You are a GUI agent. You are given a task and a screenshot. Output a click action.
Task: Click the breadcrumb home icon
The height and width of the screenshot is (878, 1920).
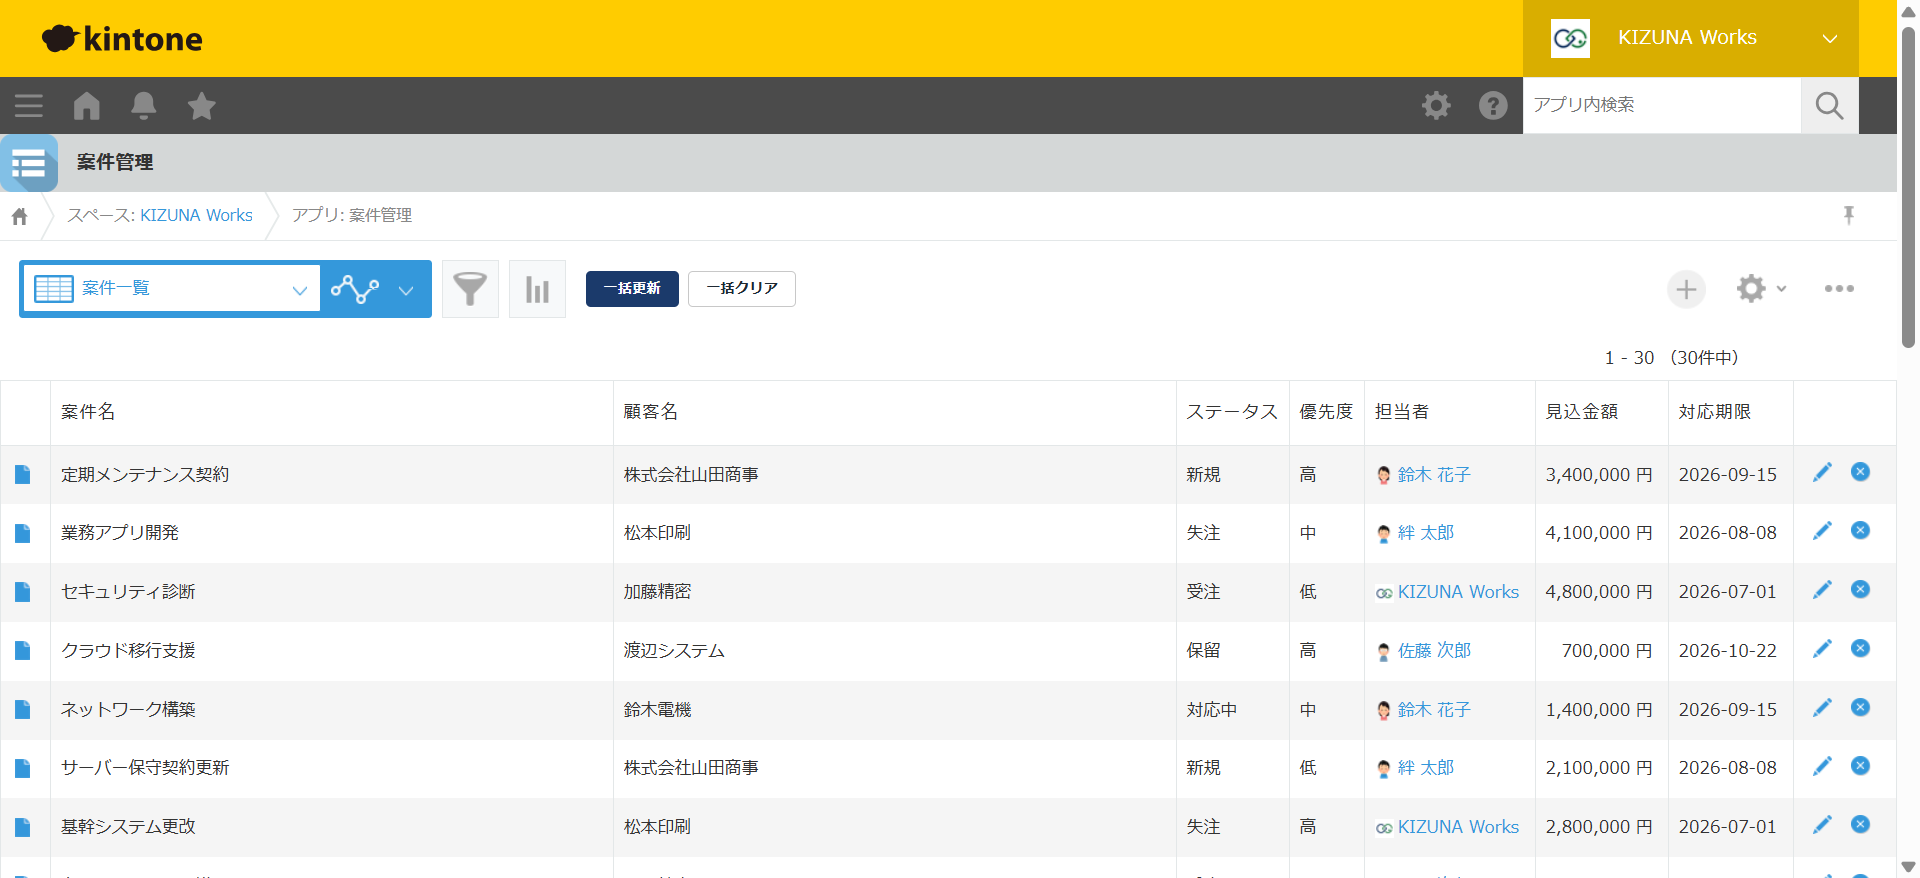(19, 216)
